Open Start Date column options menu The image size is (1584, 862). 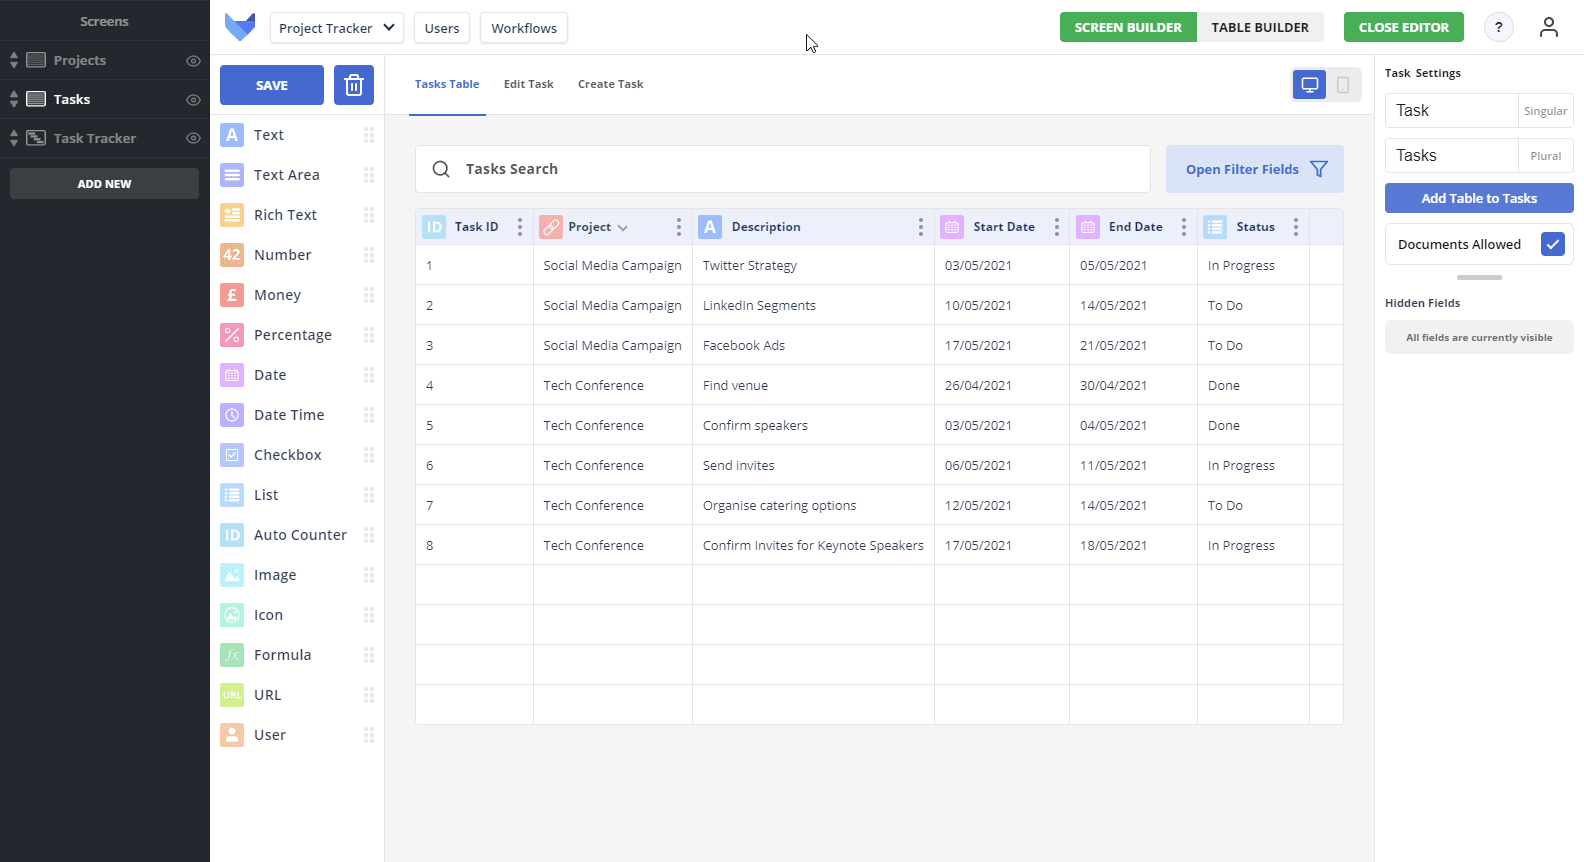pyautogui.click(x=1057, y=227)
